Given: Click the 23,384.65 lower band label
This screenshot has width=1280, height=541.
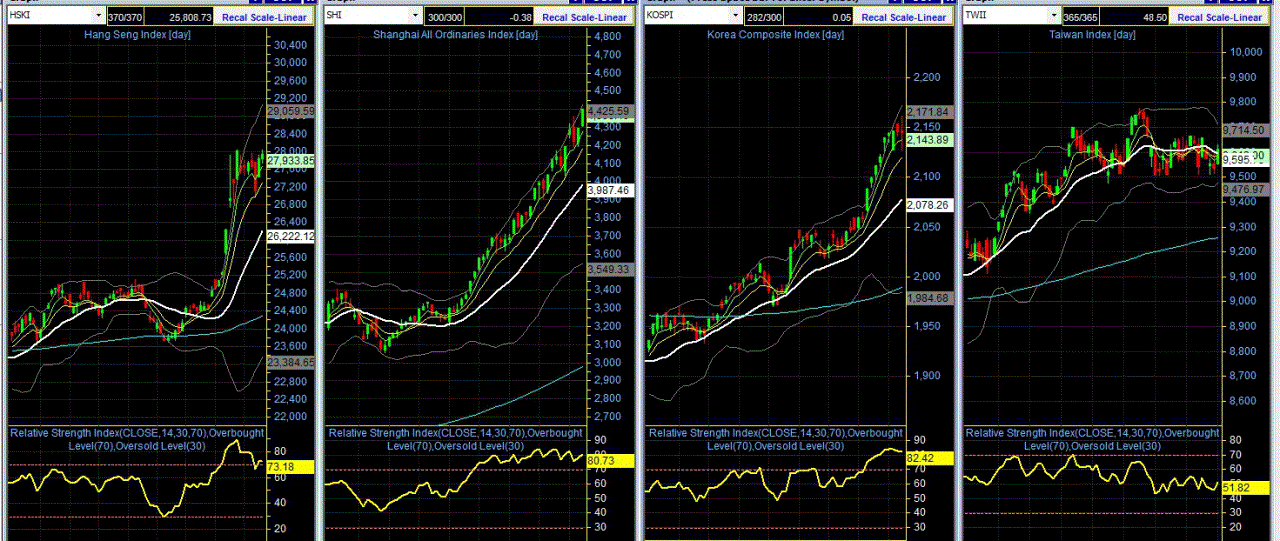Looking at the screenshot, I should tap(290, 363).
